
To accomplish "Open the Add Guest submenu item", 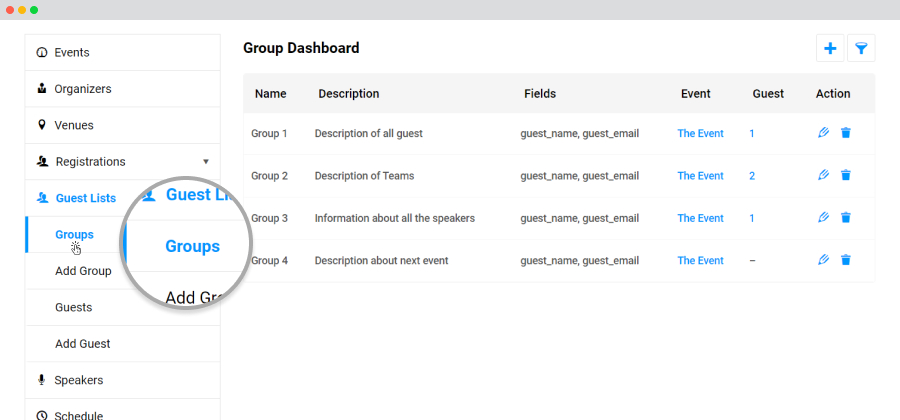I will [83, 344].
